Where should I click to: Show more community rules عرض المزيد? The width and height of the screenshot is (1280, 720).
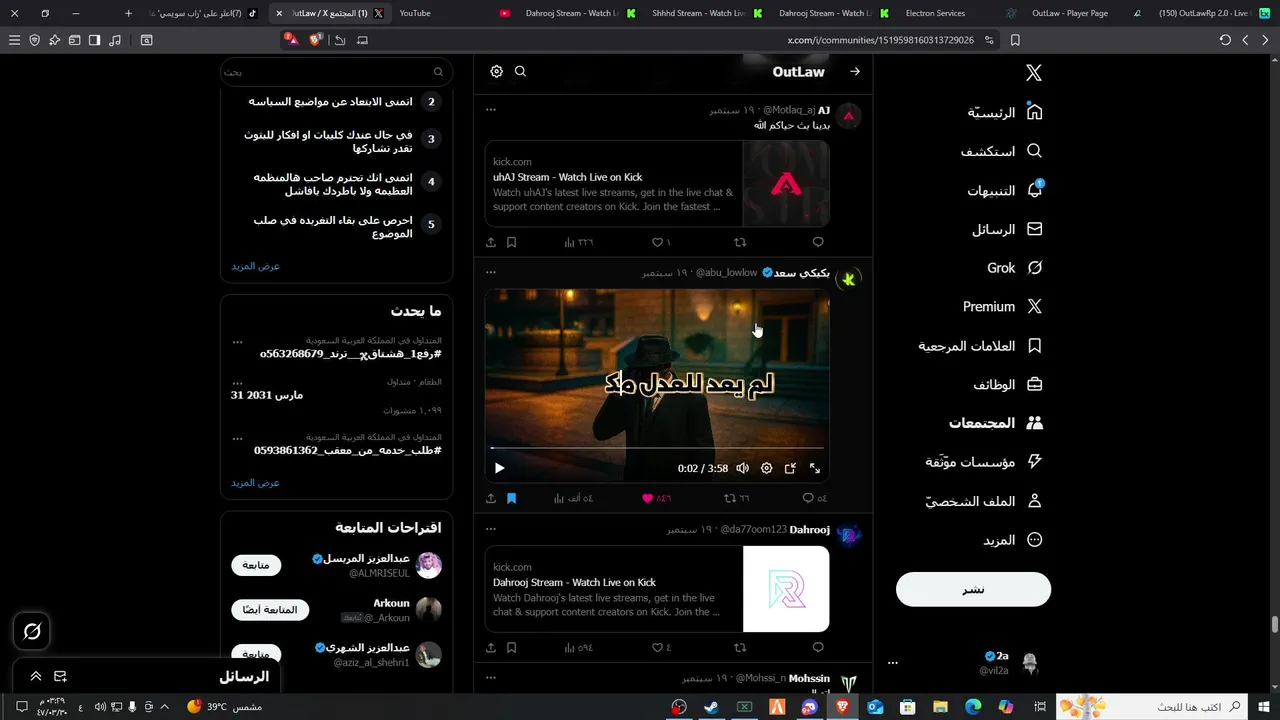[x=256, y=266]
